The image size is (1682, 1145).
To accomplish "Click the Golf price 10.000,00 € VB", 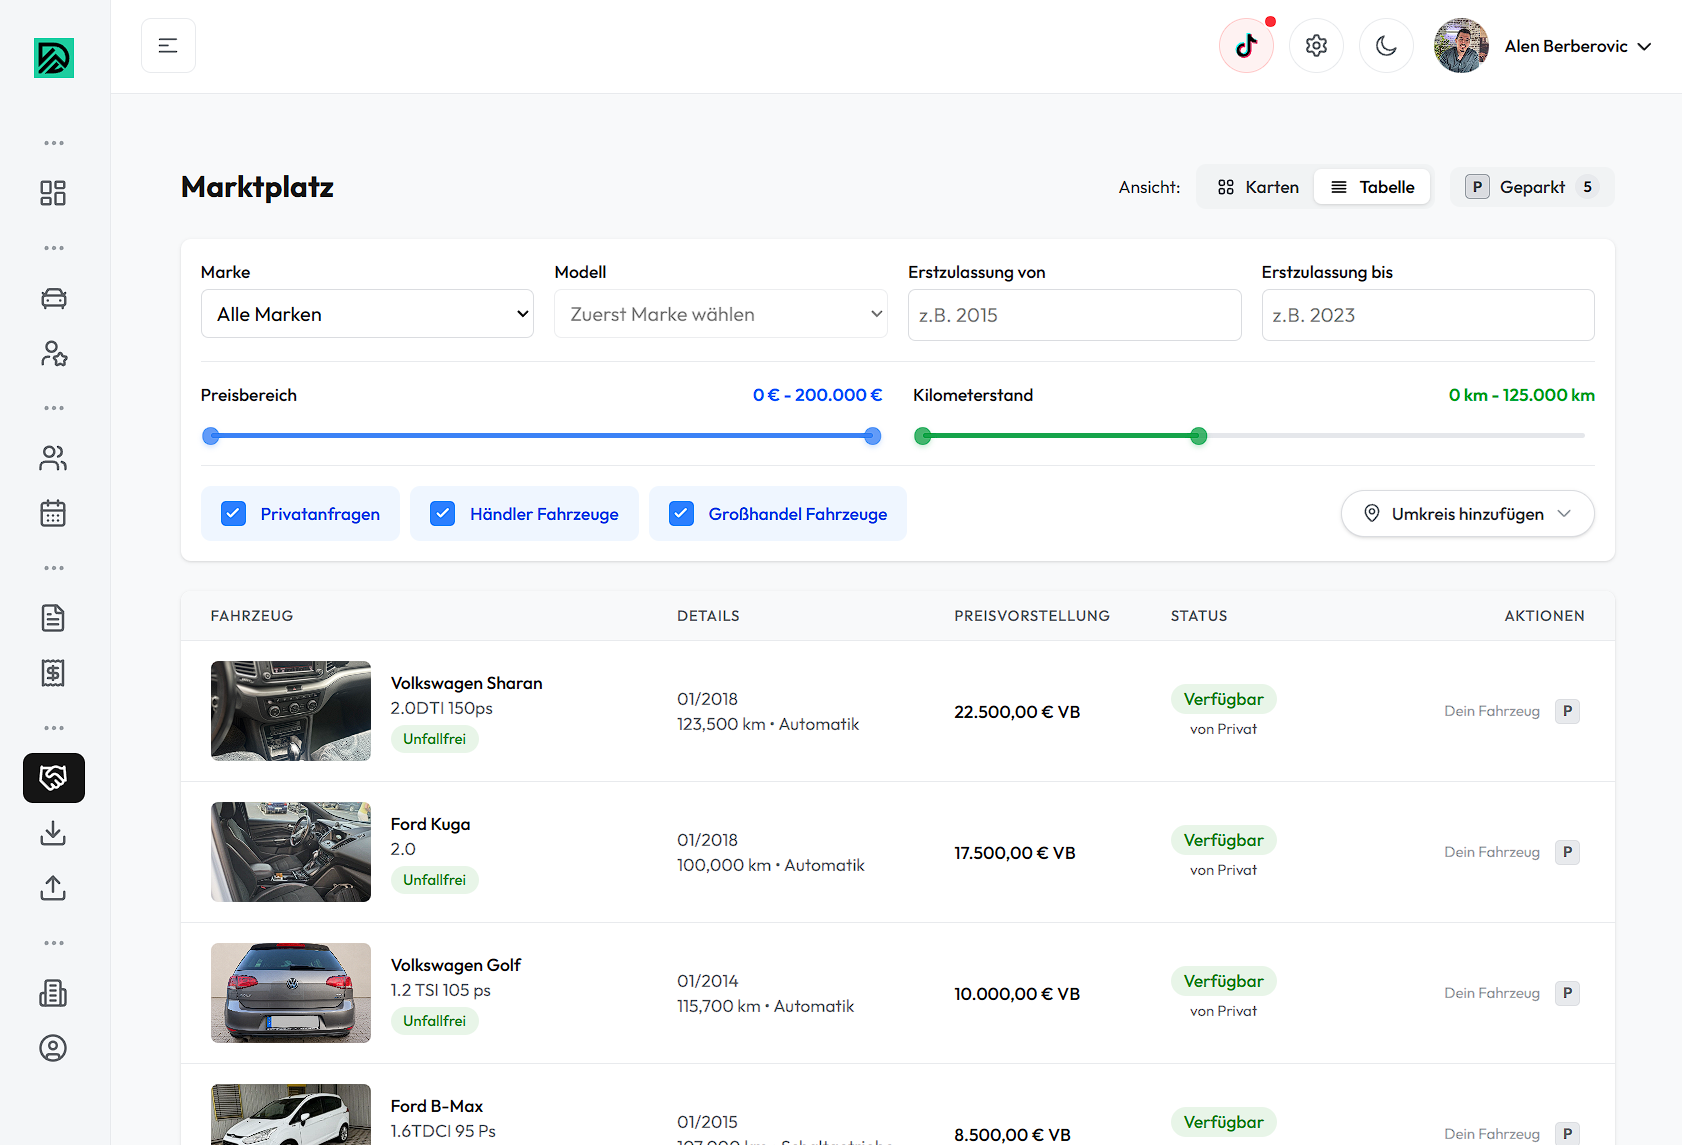I will (1017, 994).
